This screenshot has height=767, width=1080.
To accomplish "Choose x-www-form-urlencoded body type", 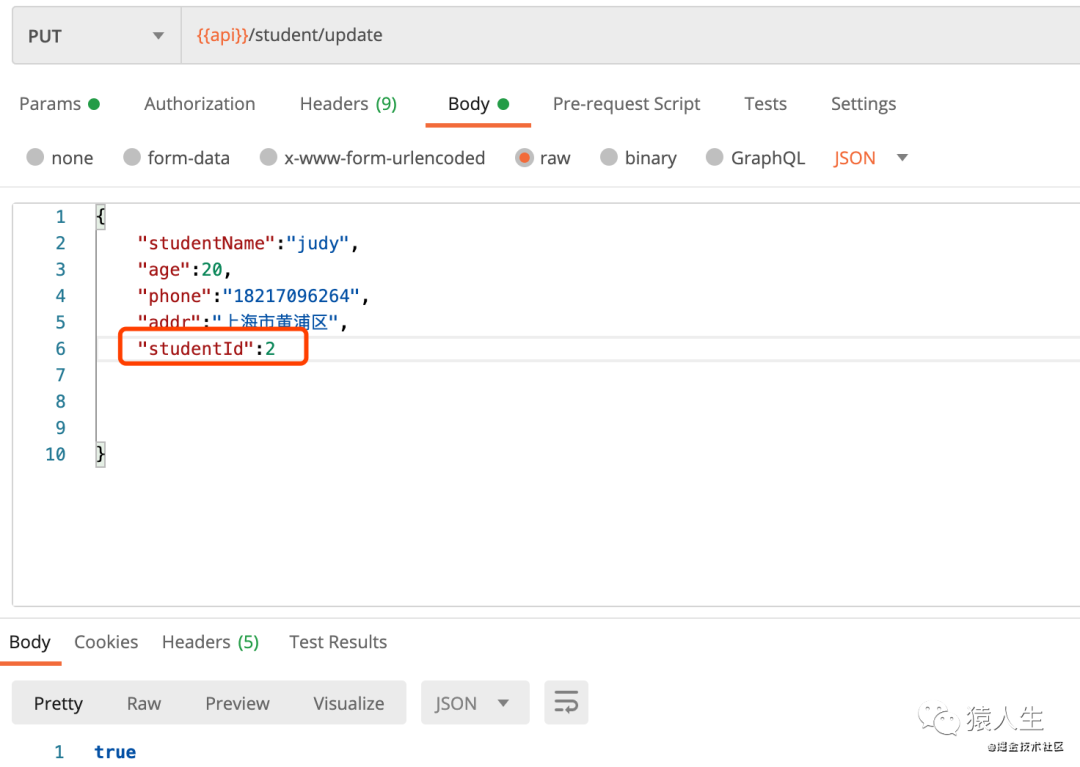I will 268,158.
